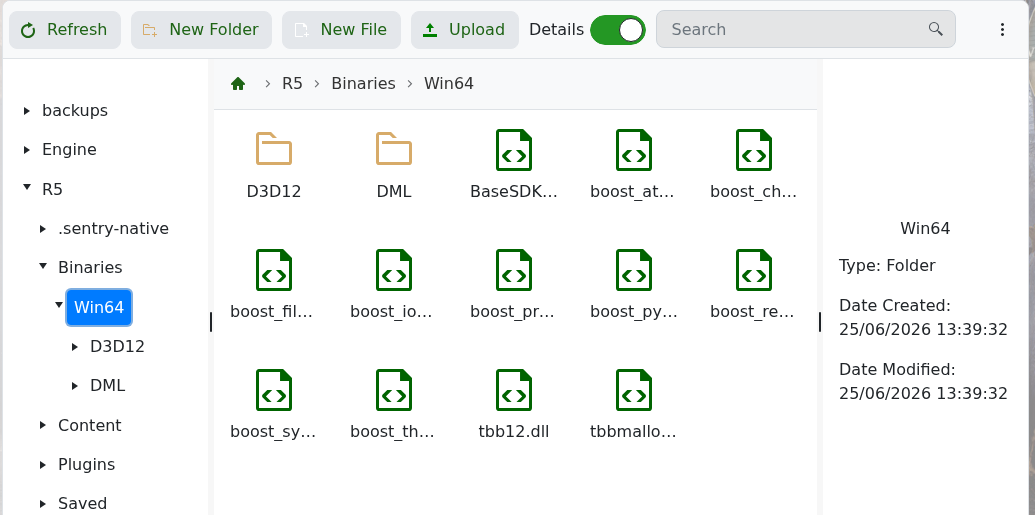Expand the Content tree node arrow
The image size is (1035, 515).
tap(43, 425)
